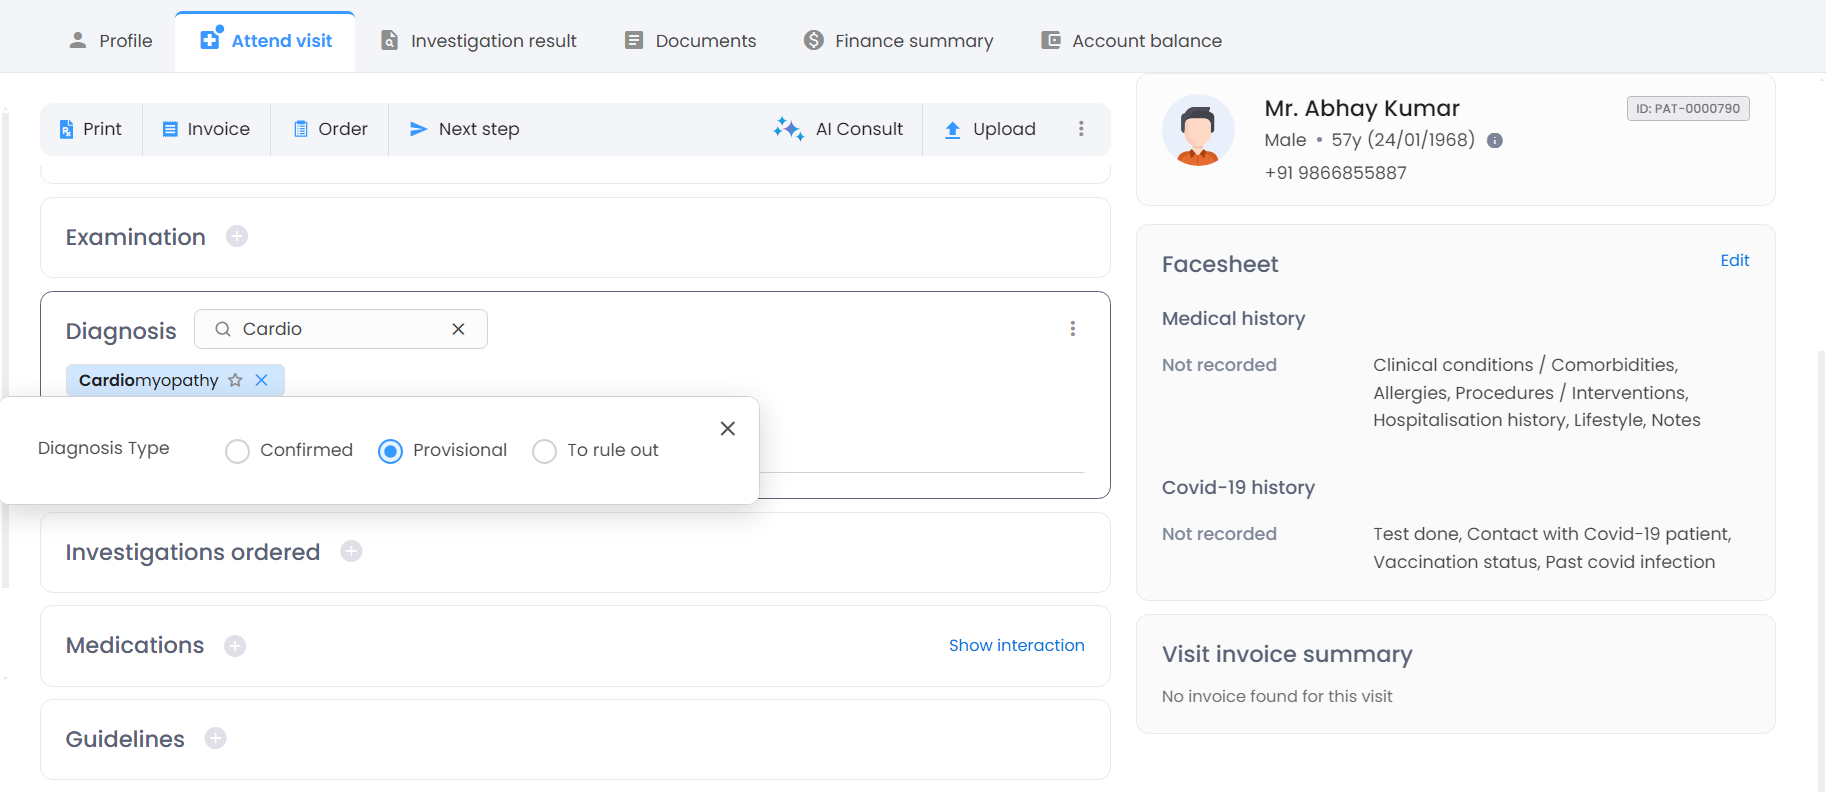
Task: Star the Cardiomyopathy diagnosis as favorite
Action: point(235,380)
